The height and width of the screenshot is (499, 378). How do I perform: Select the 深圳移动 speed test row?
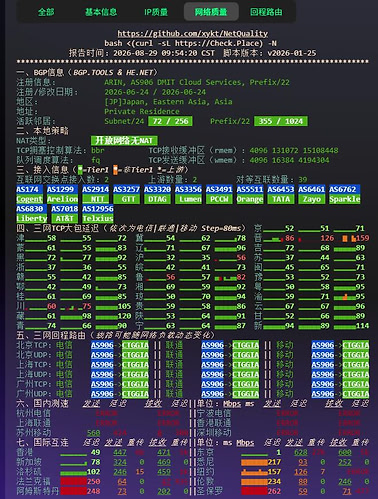[283, 433]
